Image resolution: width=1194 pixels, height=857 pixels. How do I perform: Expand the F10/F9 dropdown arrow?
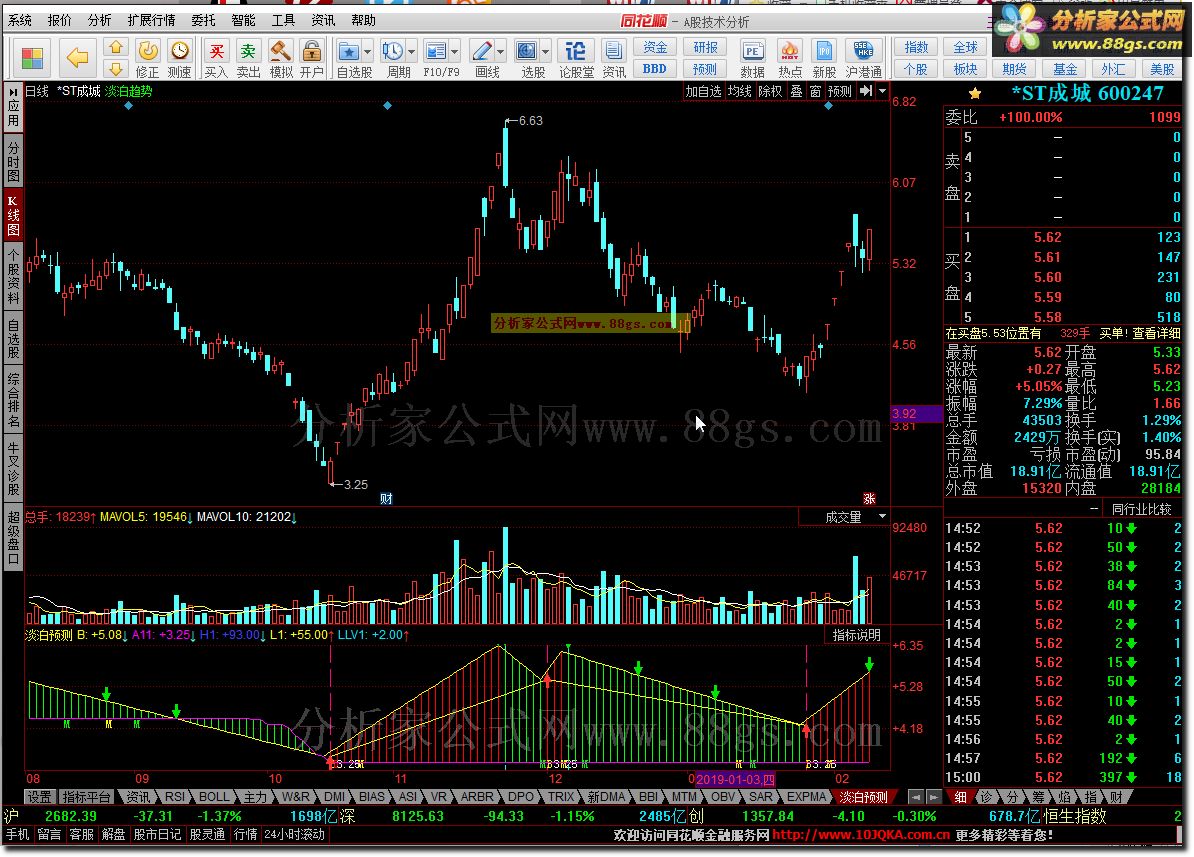[x=455, y=52]
